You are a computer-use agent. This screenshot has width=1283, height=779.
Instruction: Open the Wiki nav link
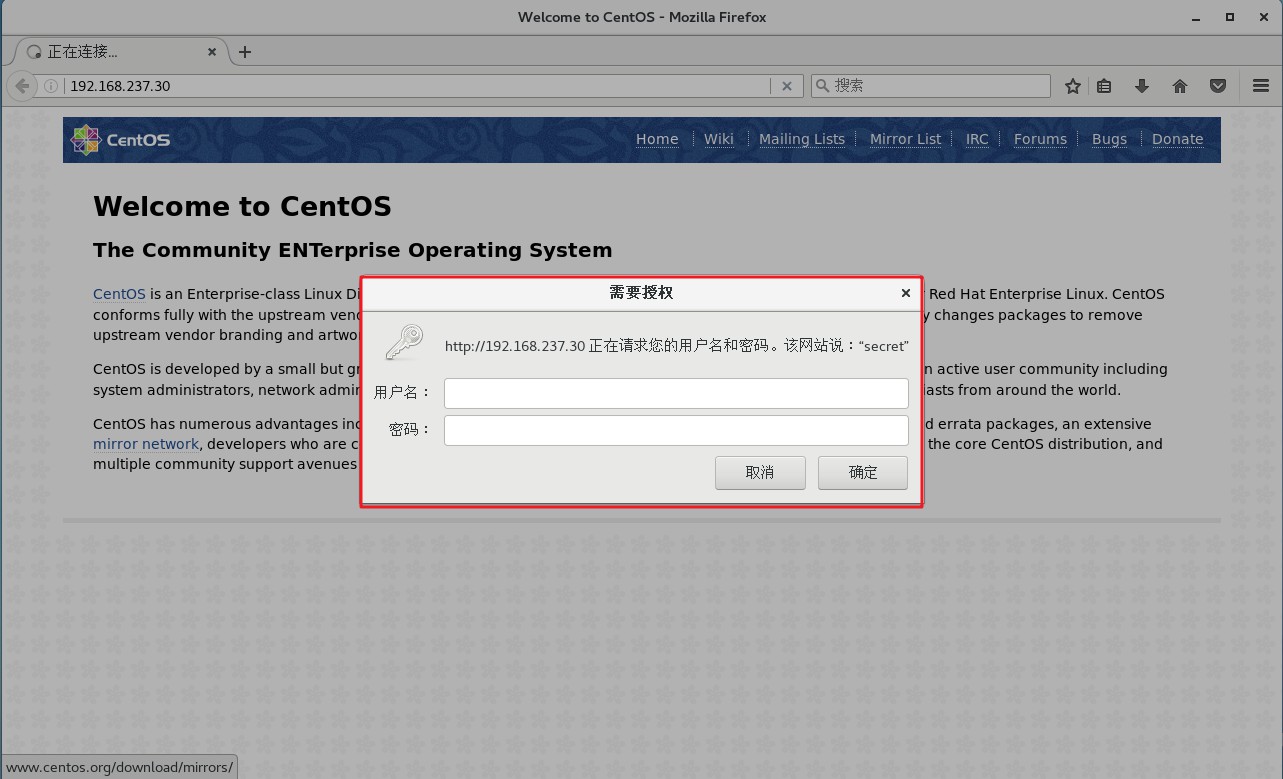719,139
